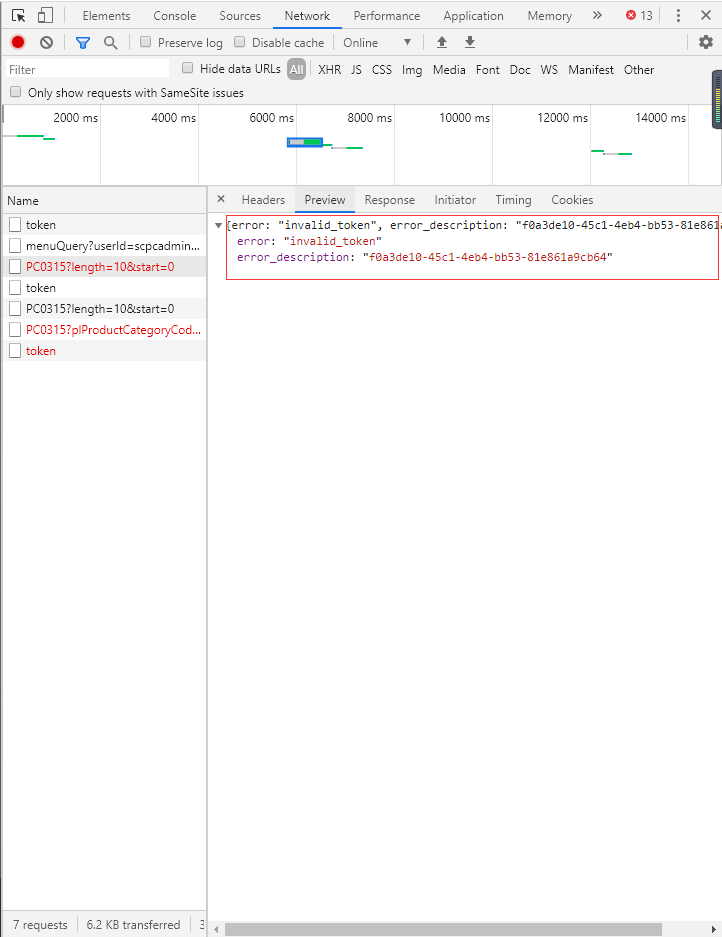Click the right arrow of horizontal scrollbar

[x=713, y=929]
